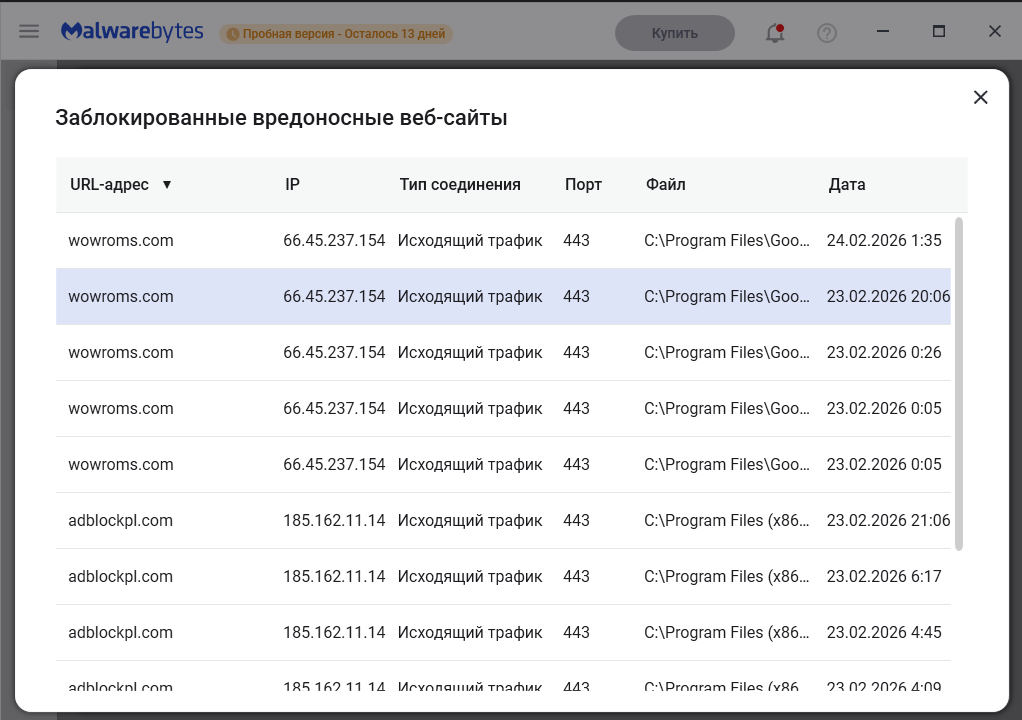Click the Порт column header

pos(583,184)
